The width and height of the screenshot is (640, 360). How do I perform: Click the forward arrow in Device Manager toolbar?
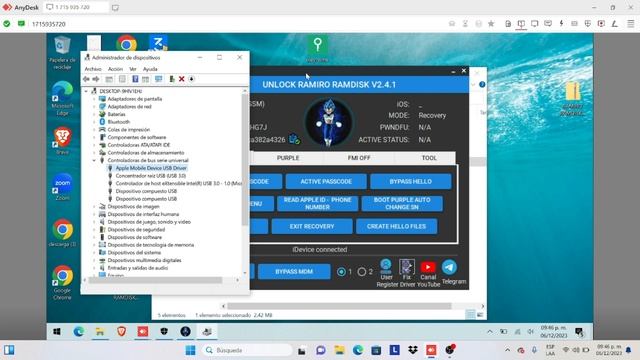click(x=96, y=79)
